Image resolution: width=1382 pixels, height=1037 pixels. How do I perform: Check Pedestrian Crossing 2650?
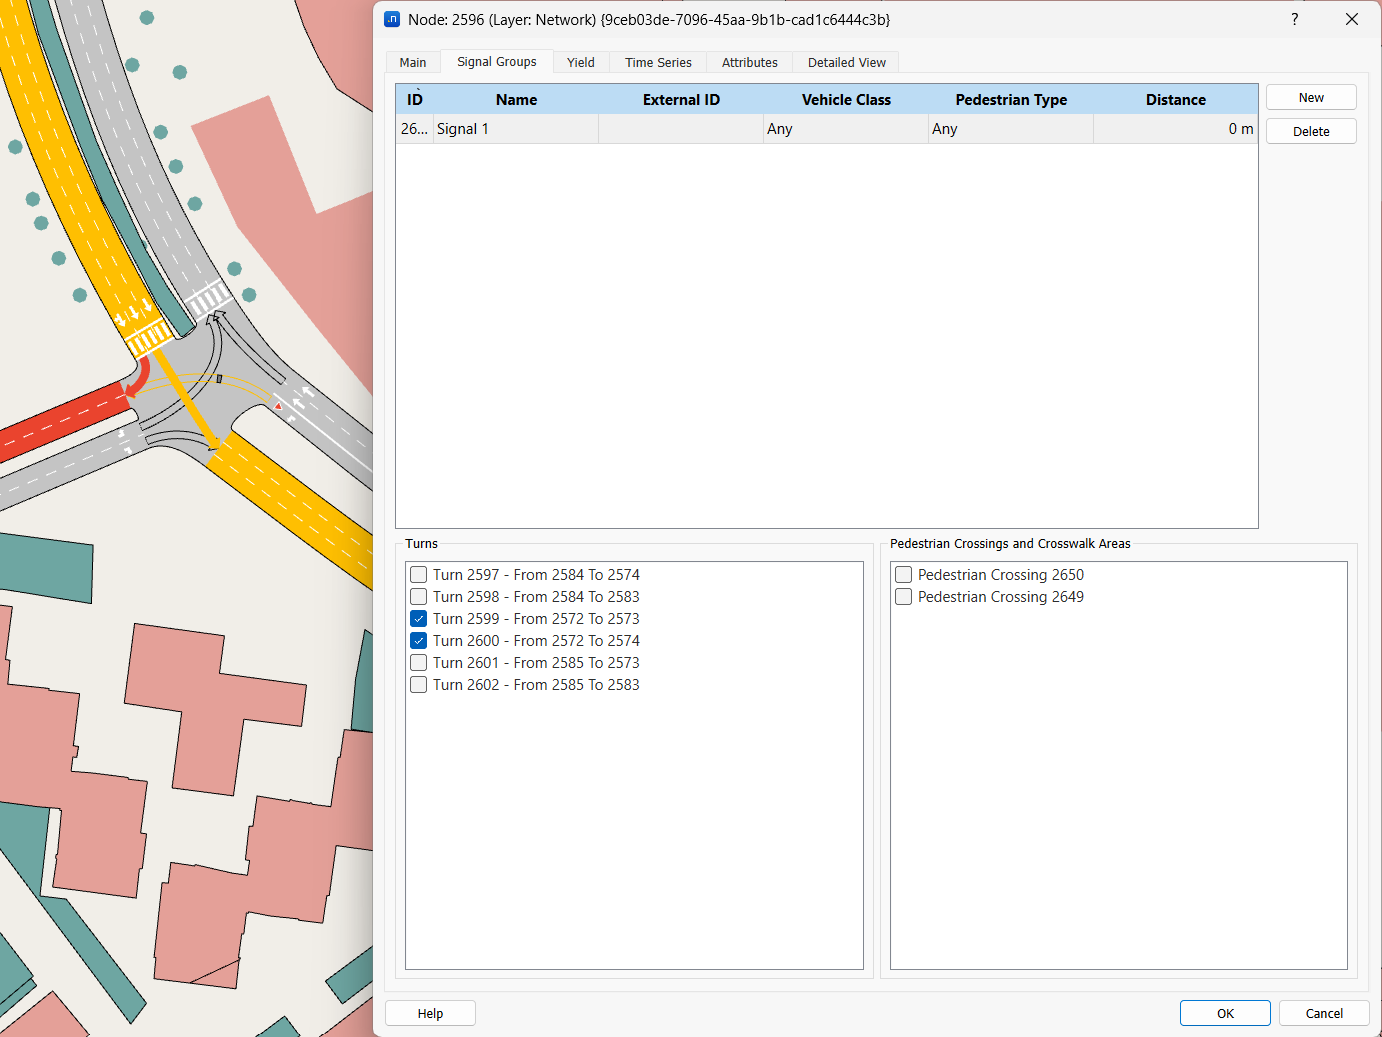tap(904, 575)
